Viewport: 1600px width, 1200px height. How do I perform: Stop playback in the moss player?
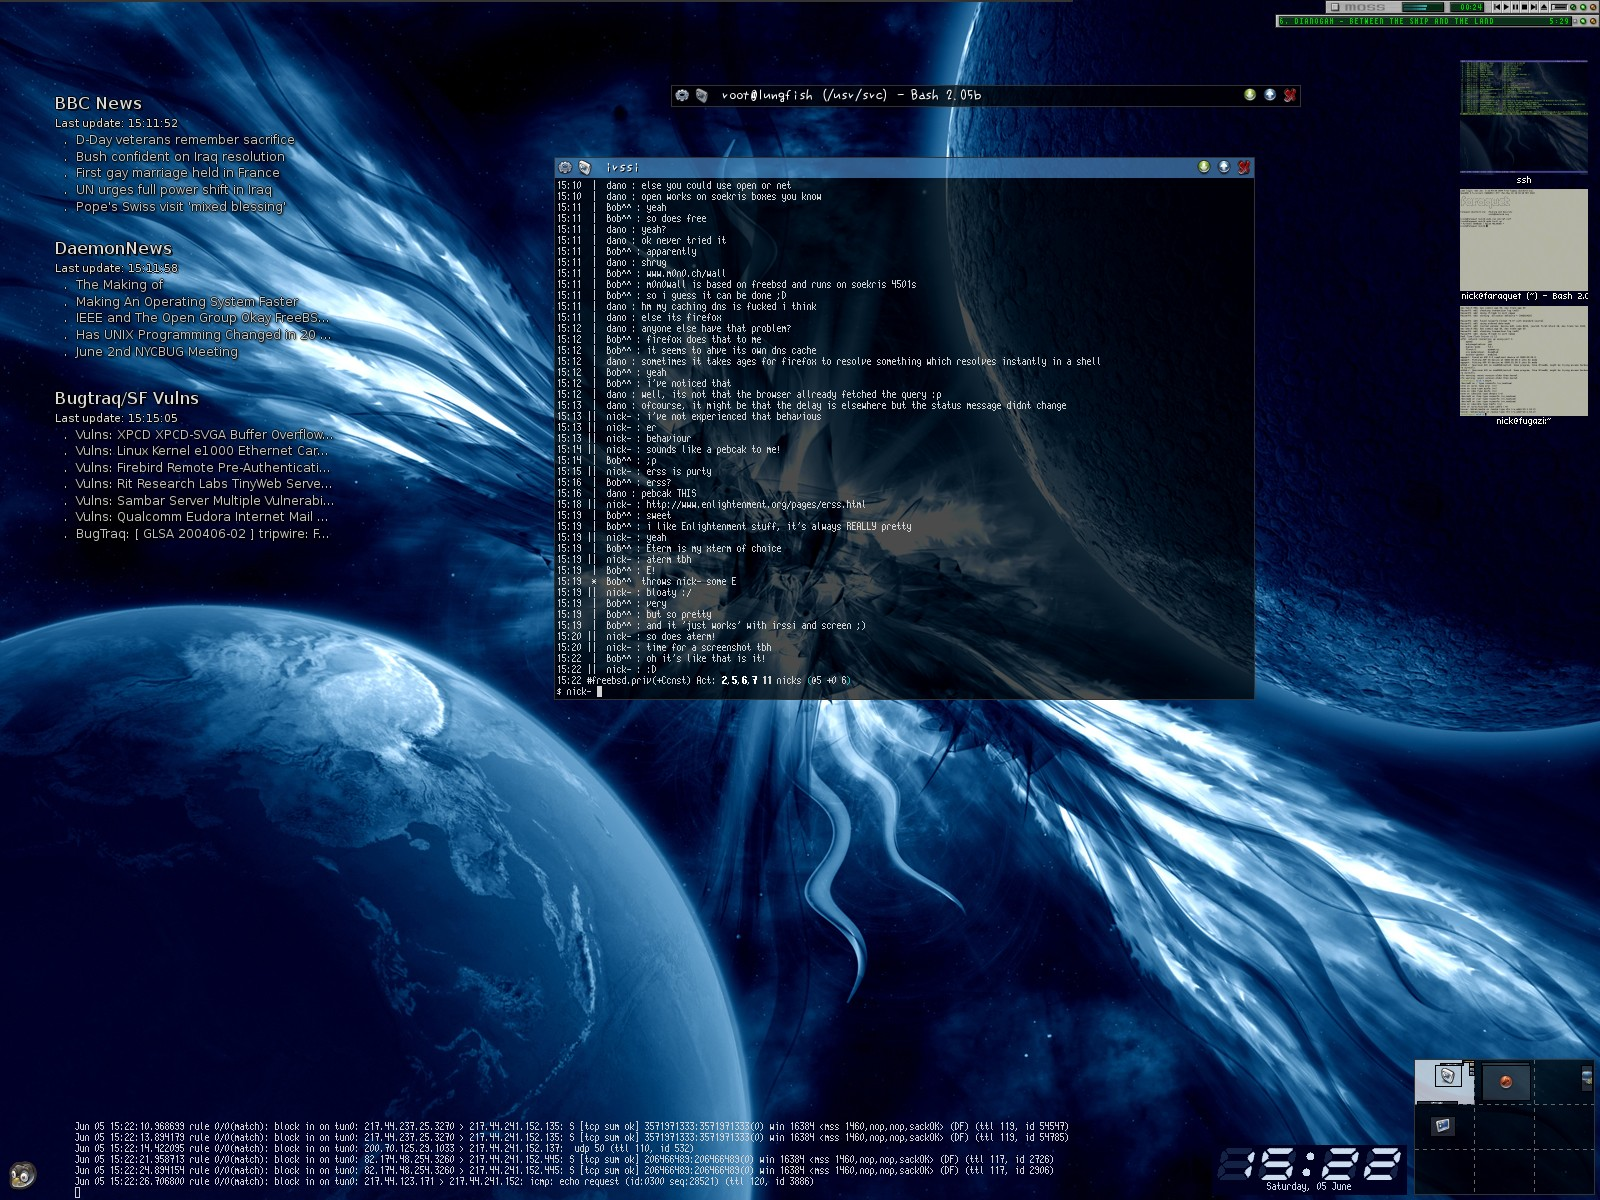pyautogui.click(x=1524, y=7)
